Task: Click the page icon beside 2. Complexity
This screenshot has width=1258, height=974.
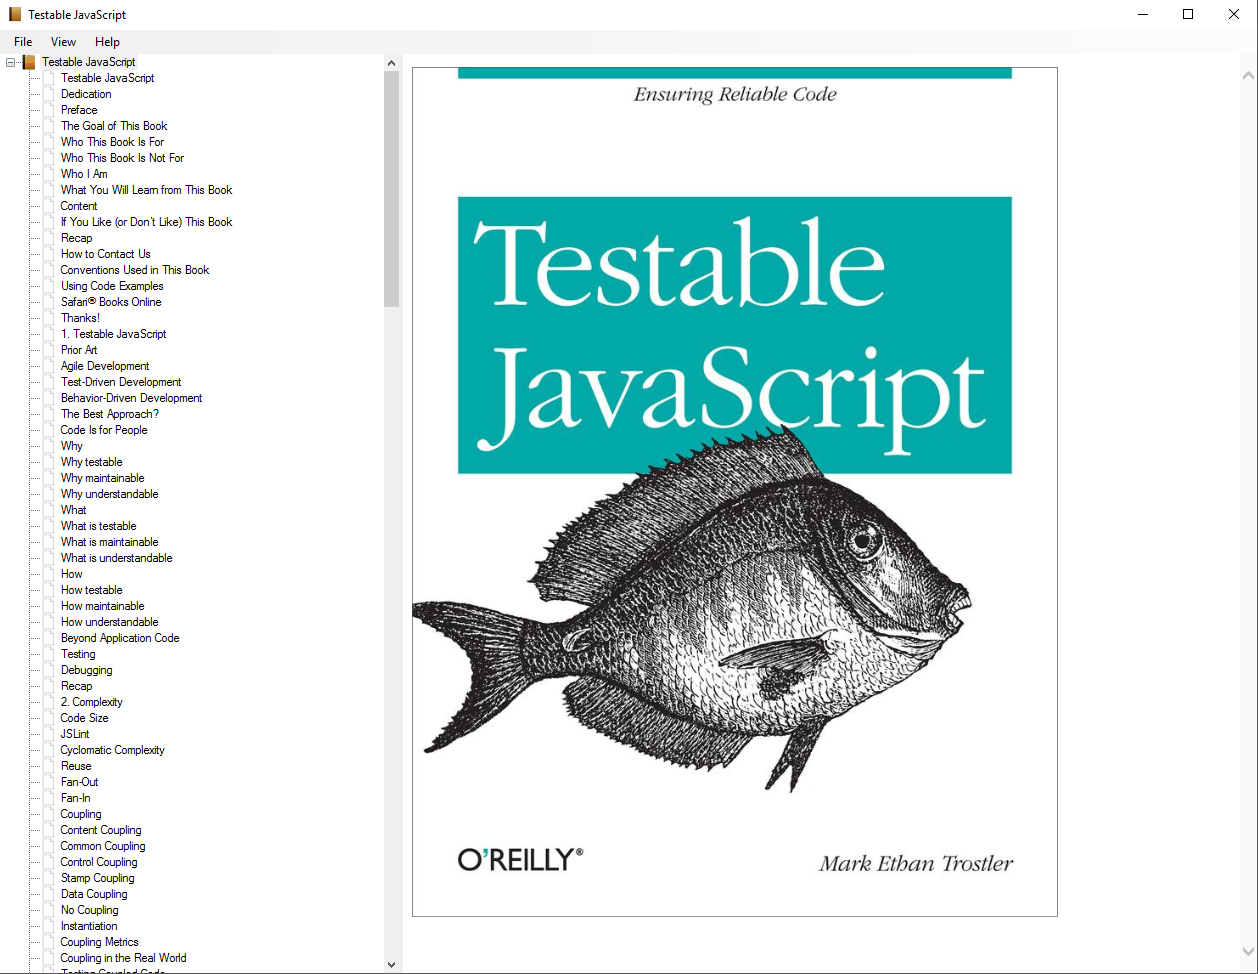Action: pyautogui.click(x=48, y=702)
